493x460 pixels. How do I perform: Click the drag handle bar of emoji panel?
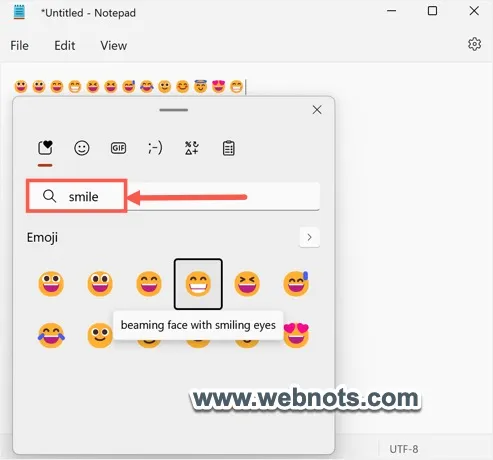pyautogui.click(x=174, y=110)
